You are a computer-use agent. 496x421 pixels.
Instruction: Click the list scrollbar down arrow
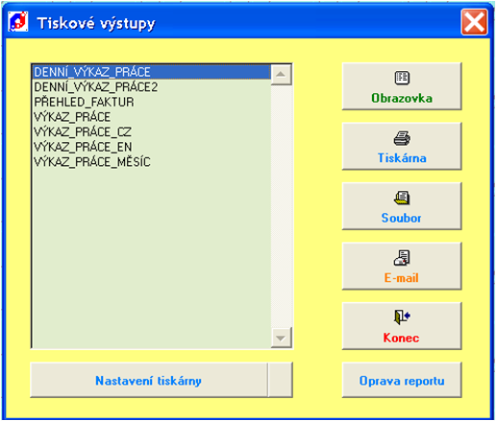click(x=281, y=337)
